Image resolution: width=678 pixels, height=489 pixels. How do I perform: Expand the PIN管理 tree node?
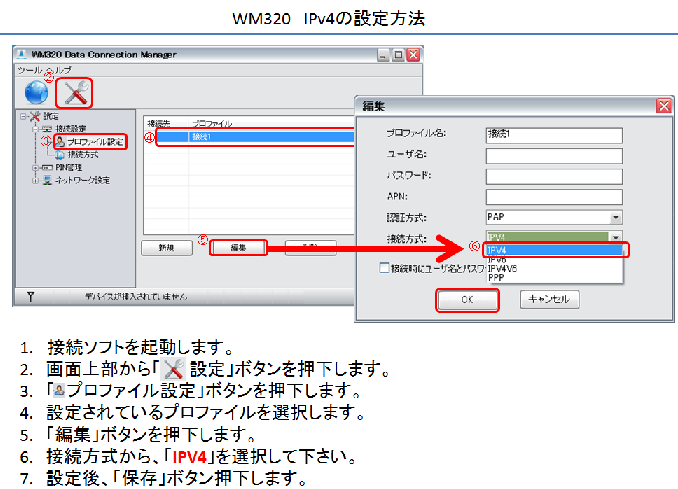point(35,167)
